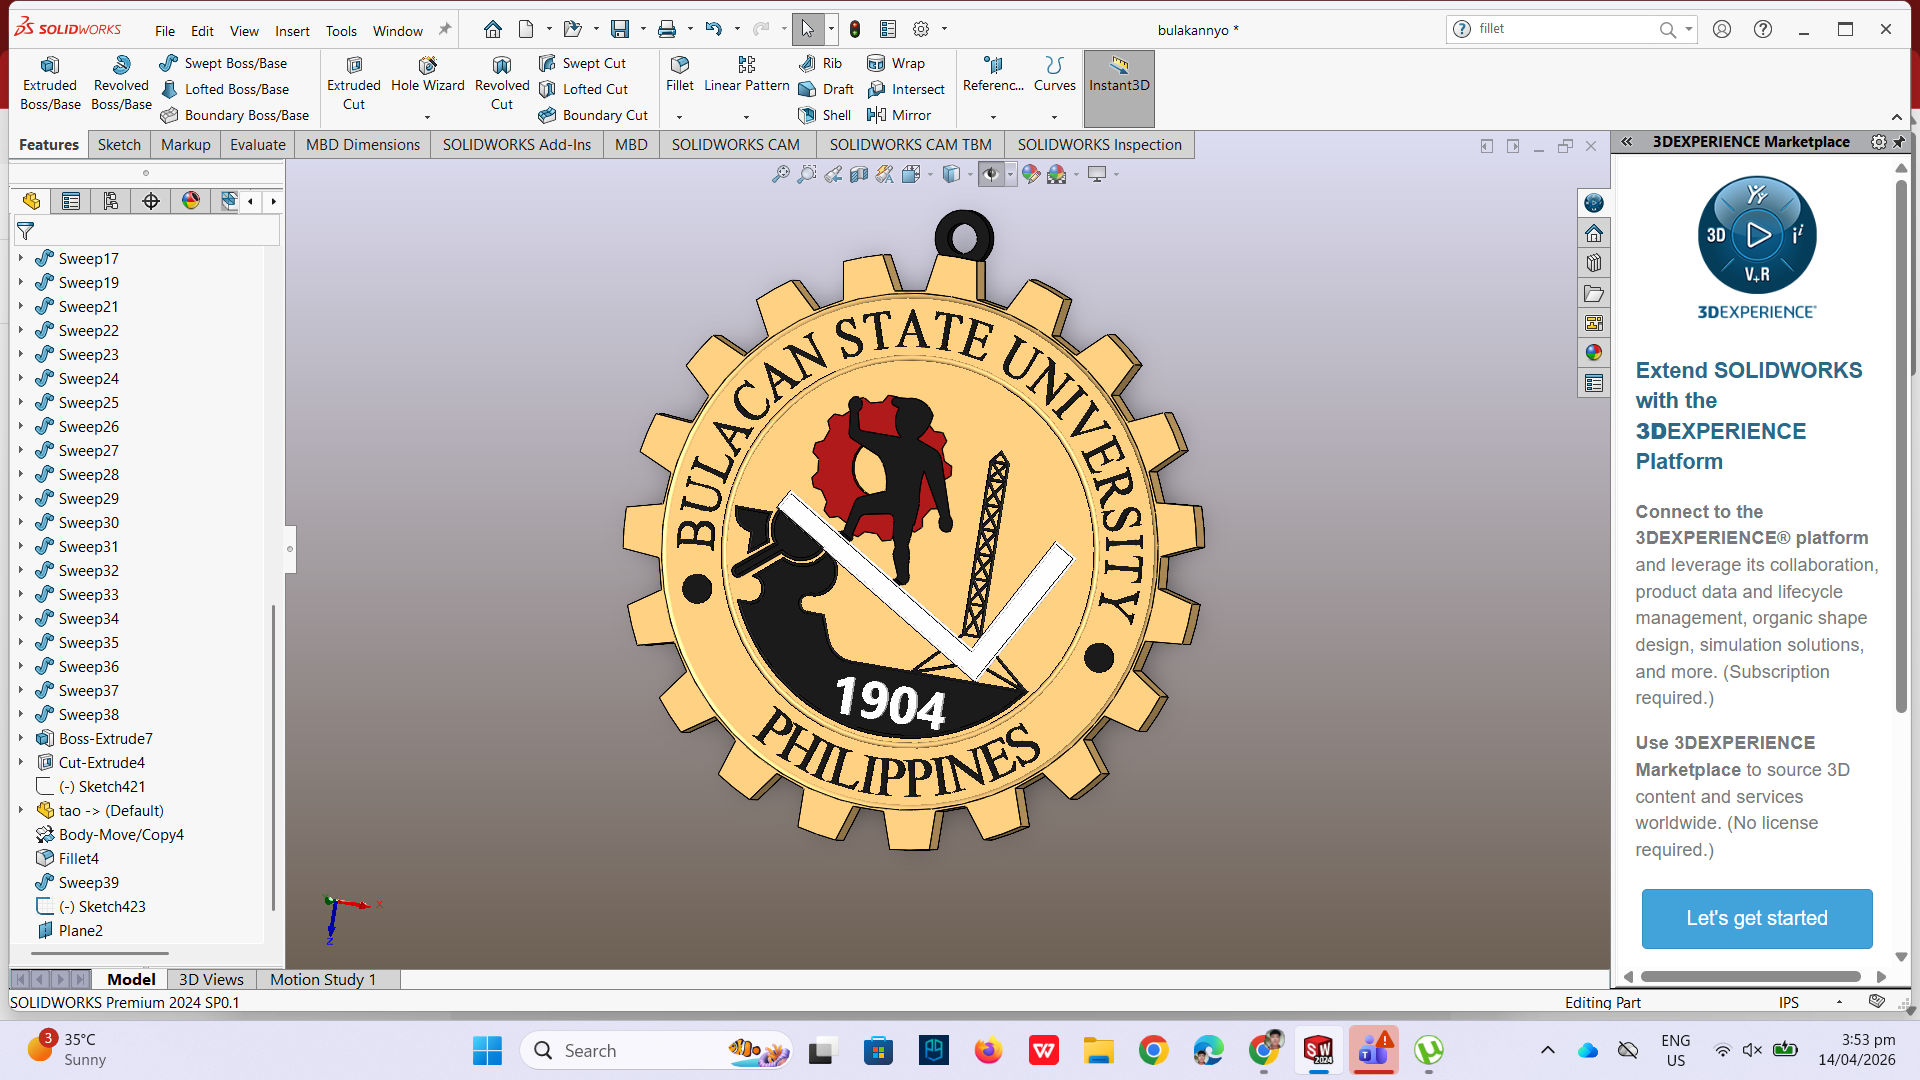Toggle the 3DEXPERIENCE Marketplace pane pin
Screen dimensions: 1920x1080
click(1899, 142)
